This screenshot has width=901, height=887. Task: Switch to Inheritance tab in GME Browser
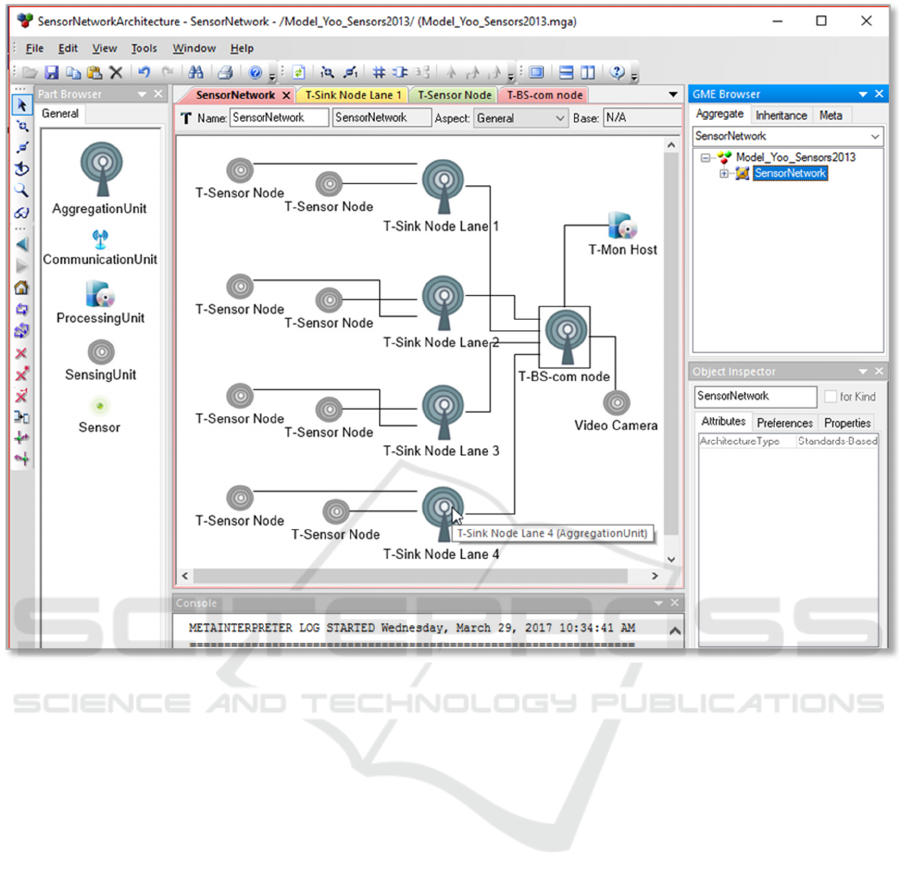(x=781, y=115)
